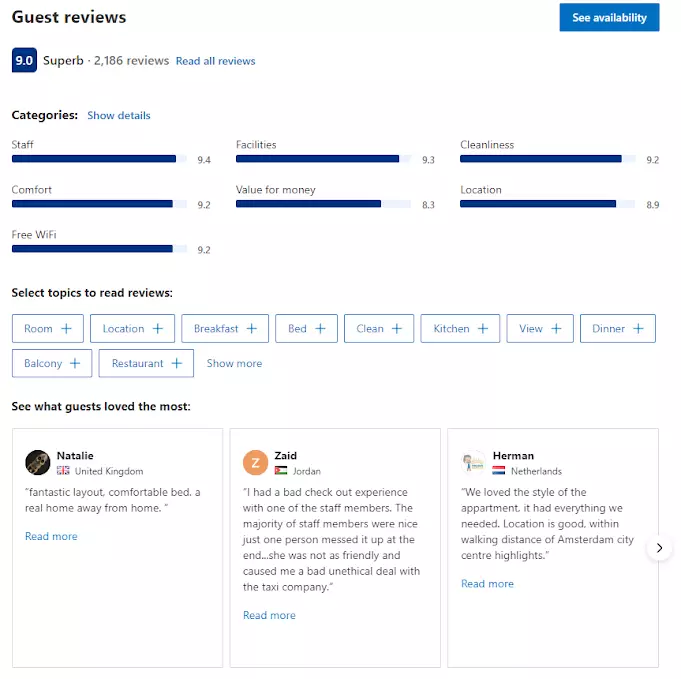Viewport: 681px width, 679px height.
Task: Select the Restaurant topic chip
Action: click(146, 363)
